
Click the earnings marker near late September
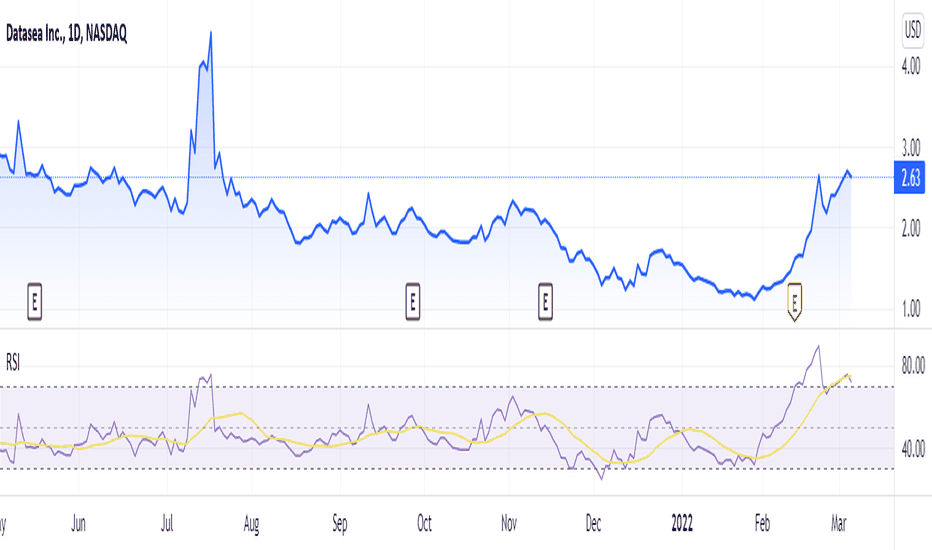(413, 302)
